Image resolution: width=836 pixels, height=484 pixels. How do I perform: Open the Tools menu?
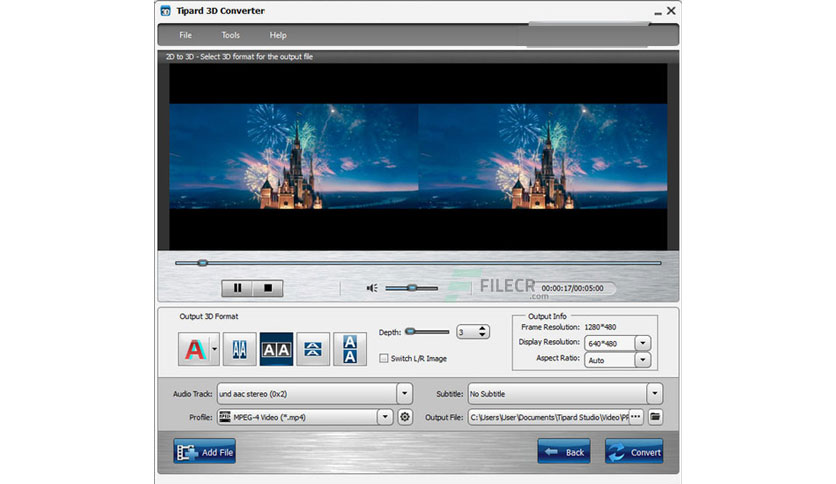tap(230, 35)
